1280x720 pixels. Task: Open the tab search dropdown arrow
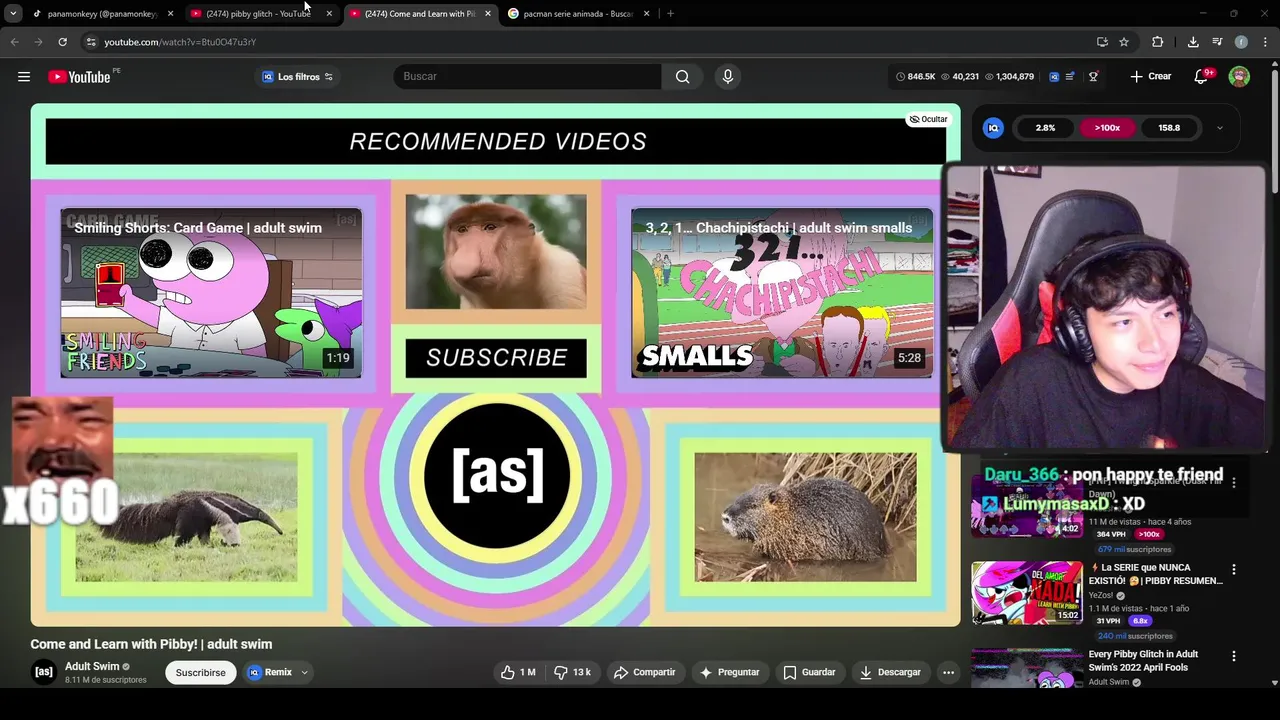(13, 14)
